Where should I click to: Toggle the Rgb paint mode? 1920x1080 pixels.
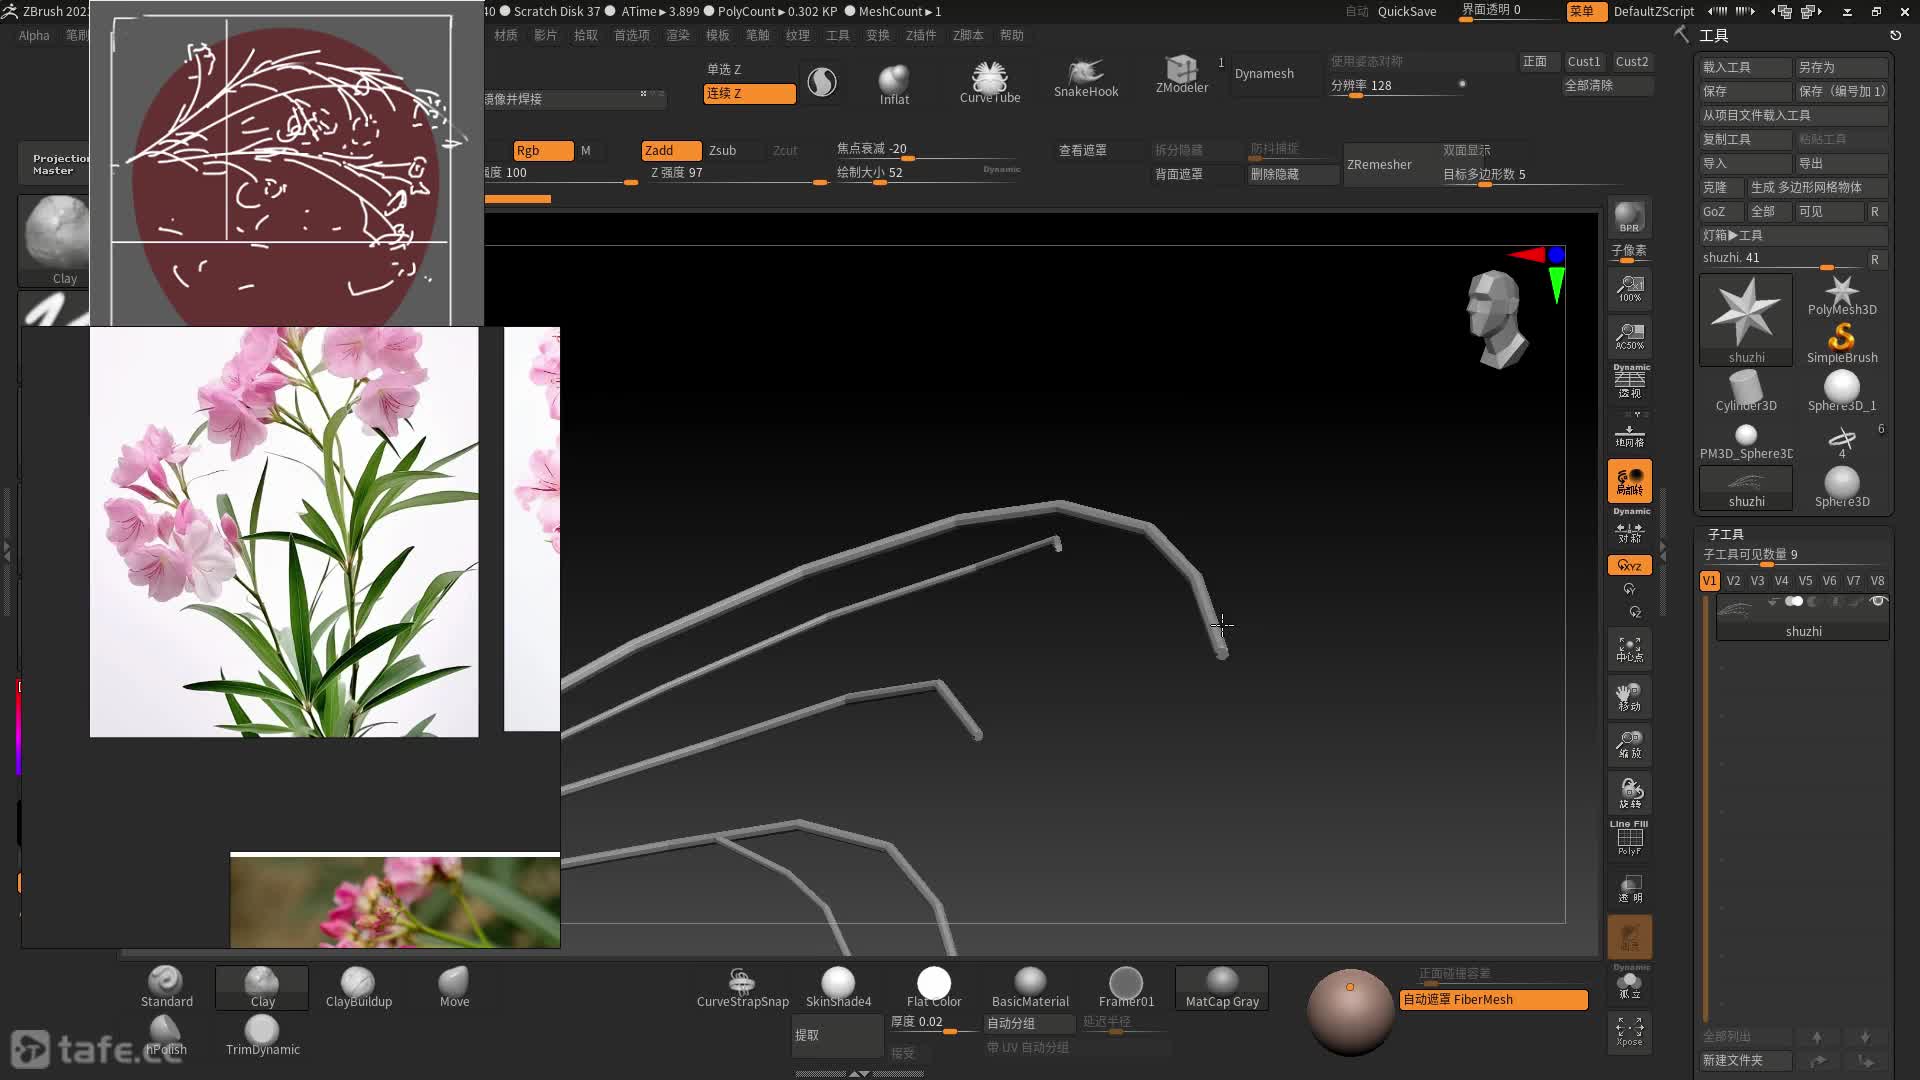tap(542, 150)
